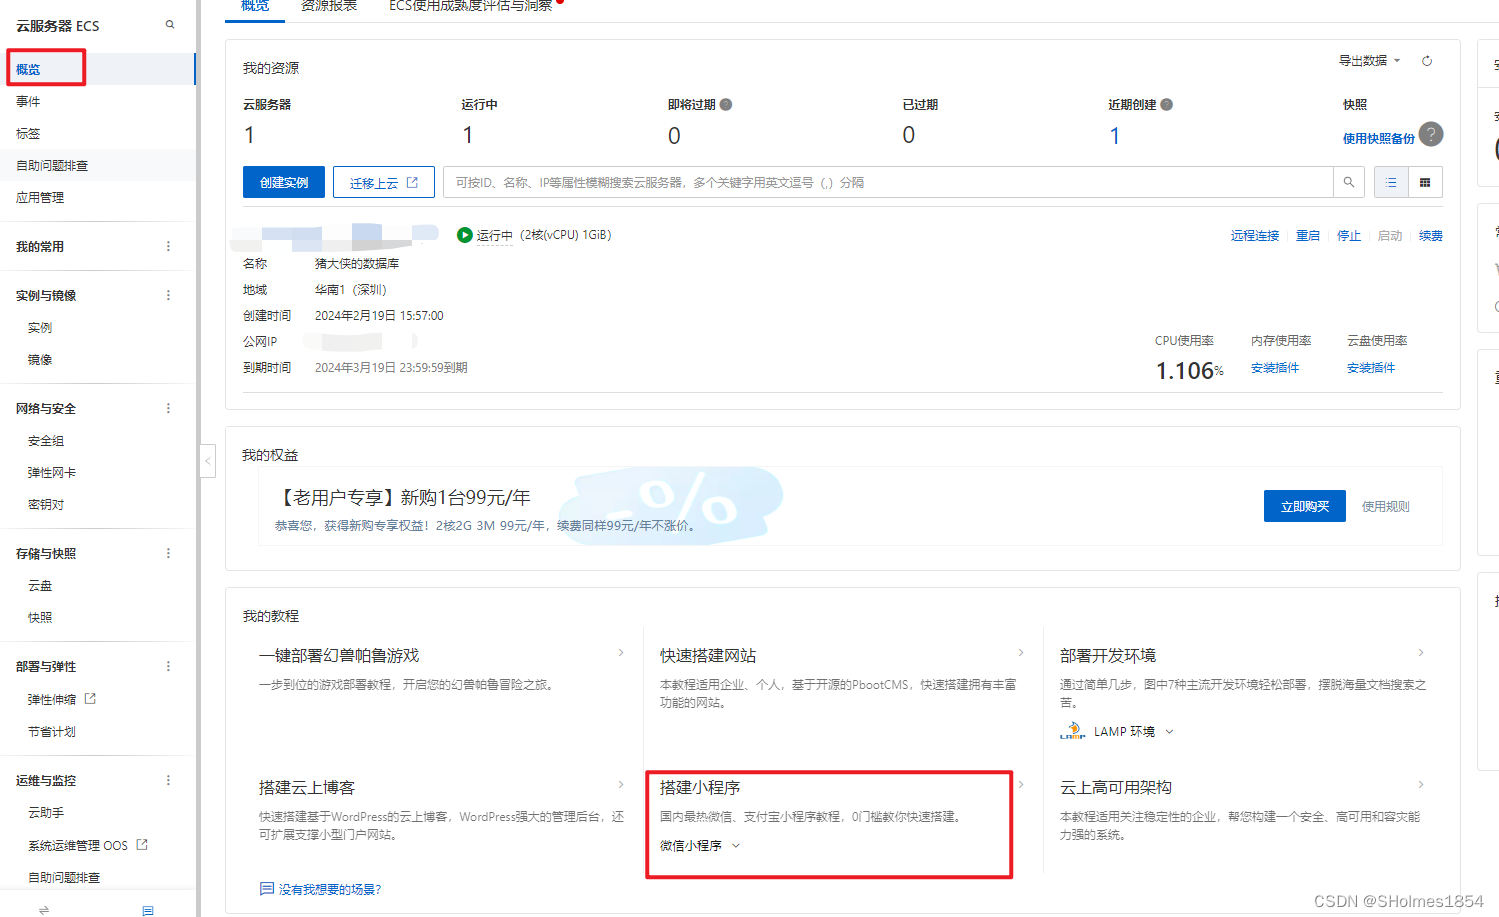
Task: Expand the LAMP 环境 dropdown
Action: point(1169,732)
